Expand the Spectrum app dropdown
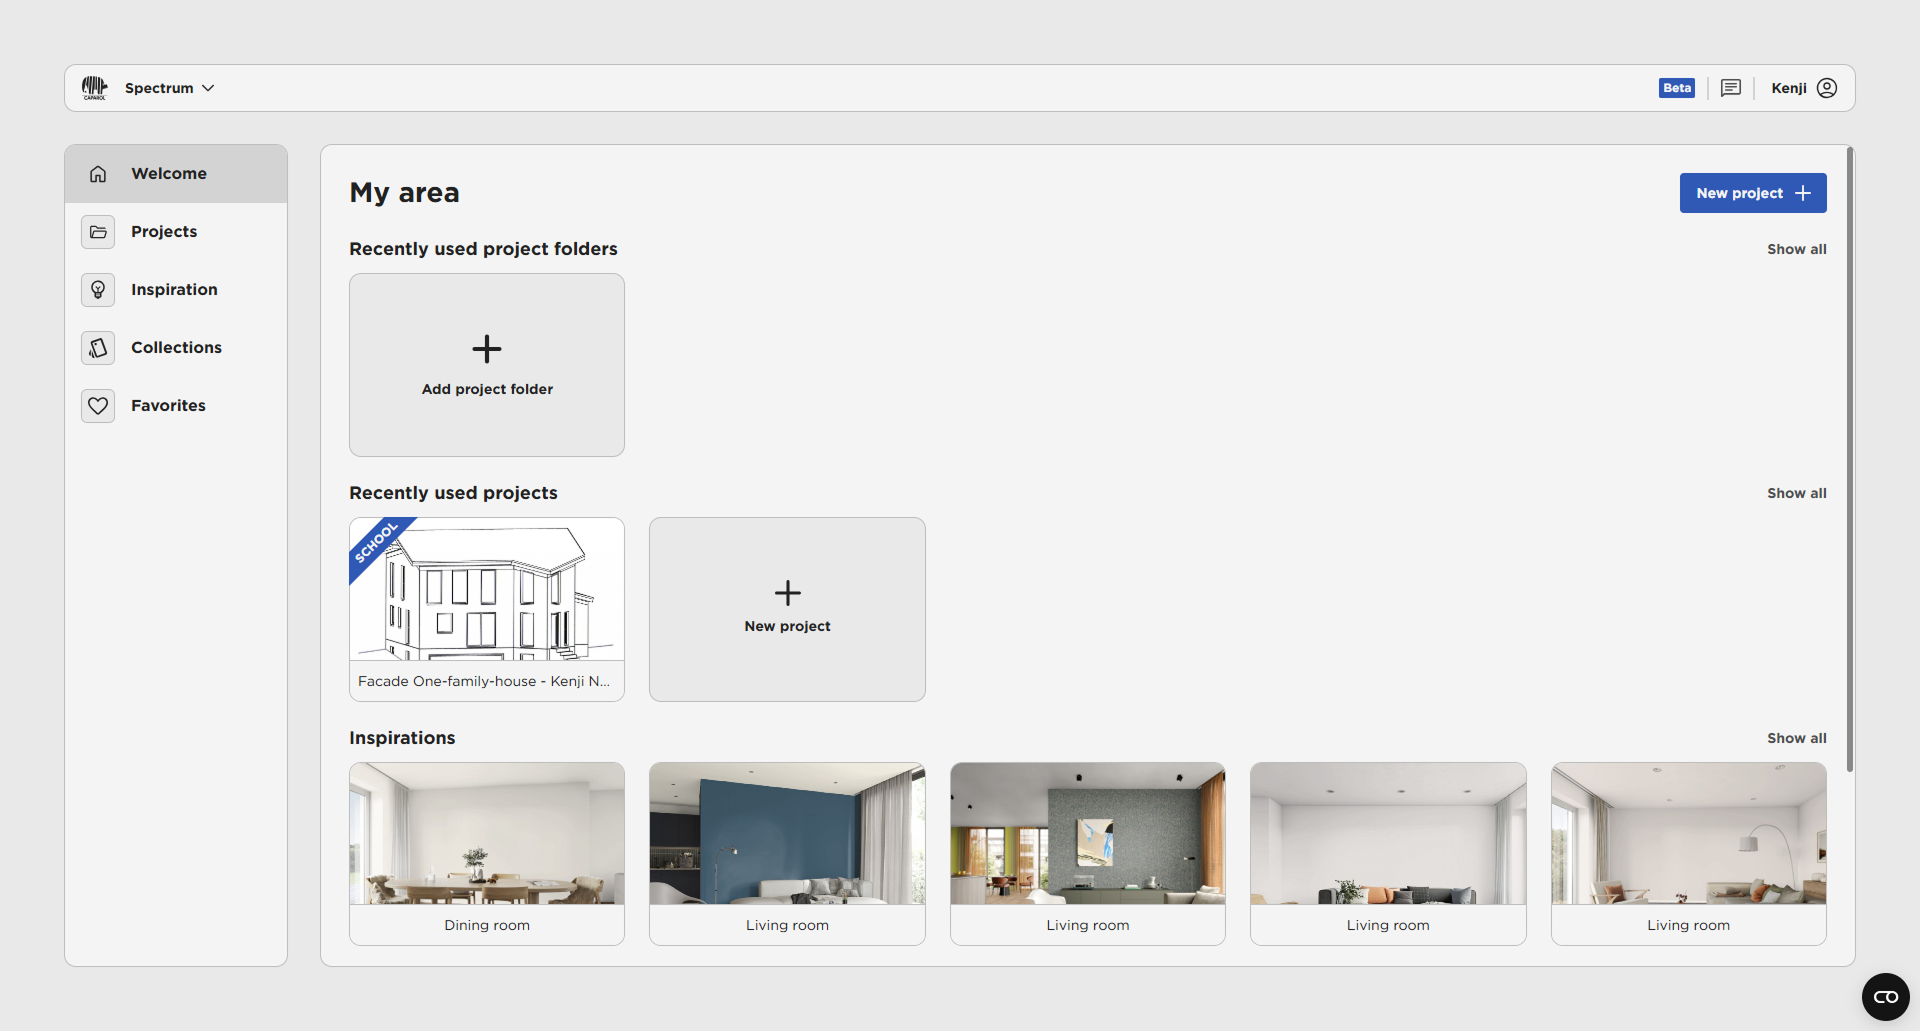The image size is (1920, 1031). [x=169, y=88]
